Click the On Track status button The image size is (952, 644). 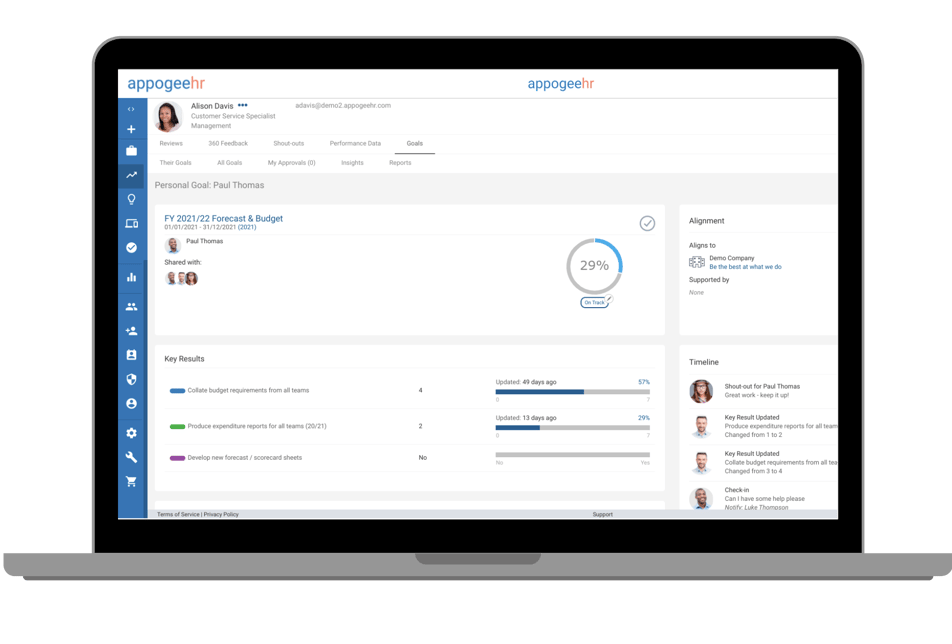[594, 302]
